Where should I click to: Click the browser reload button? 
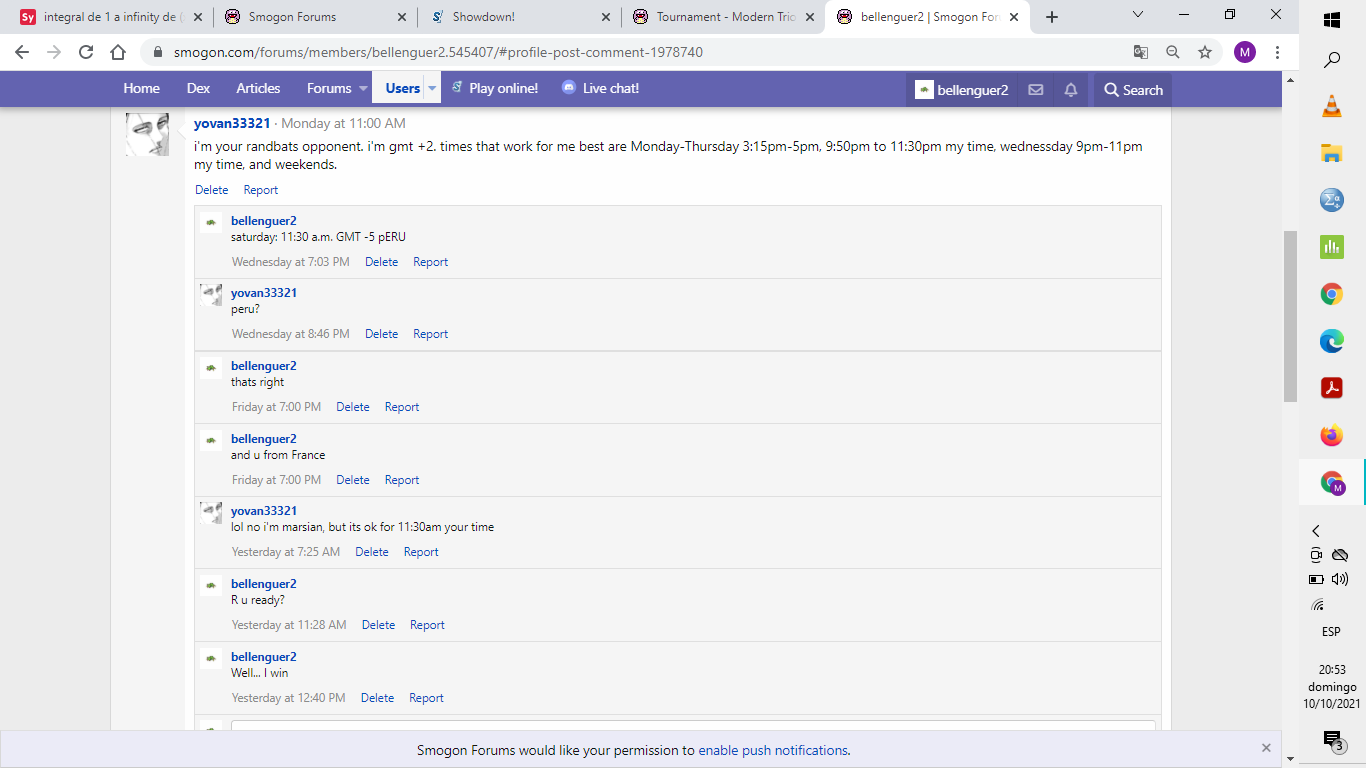86,52
